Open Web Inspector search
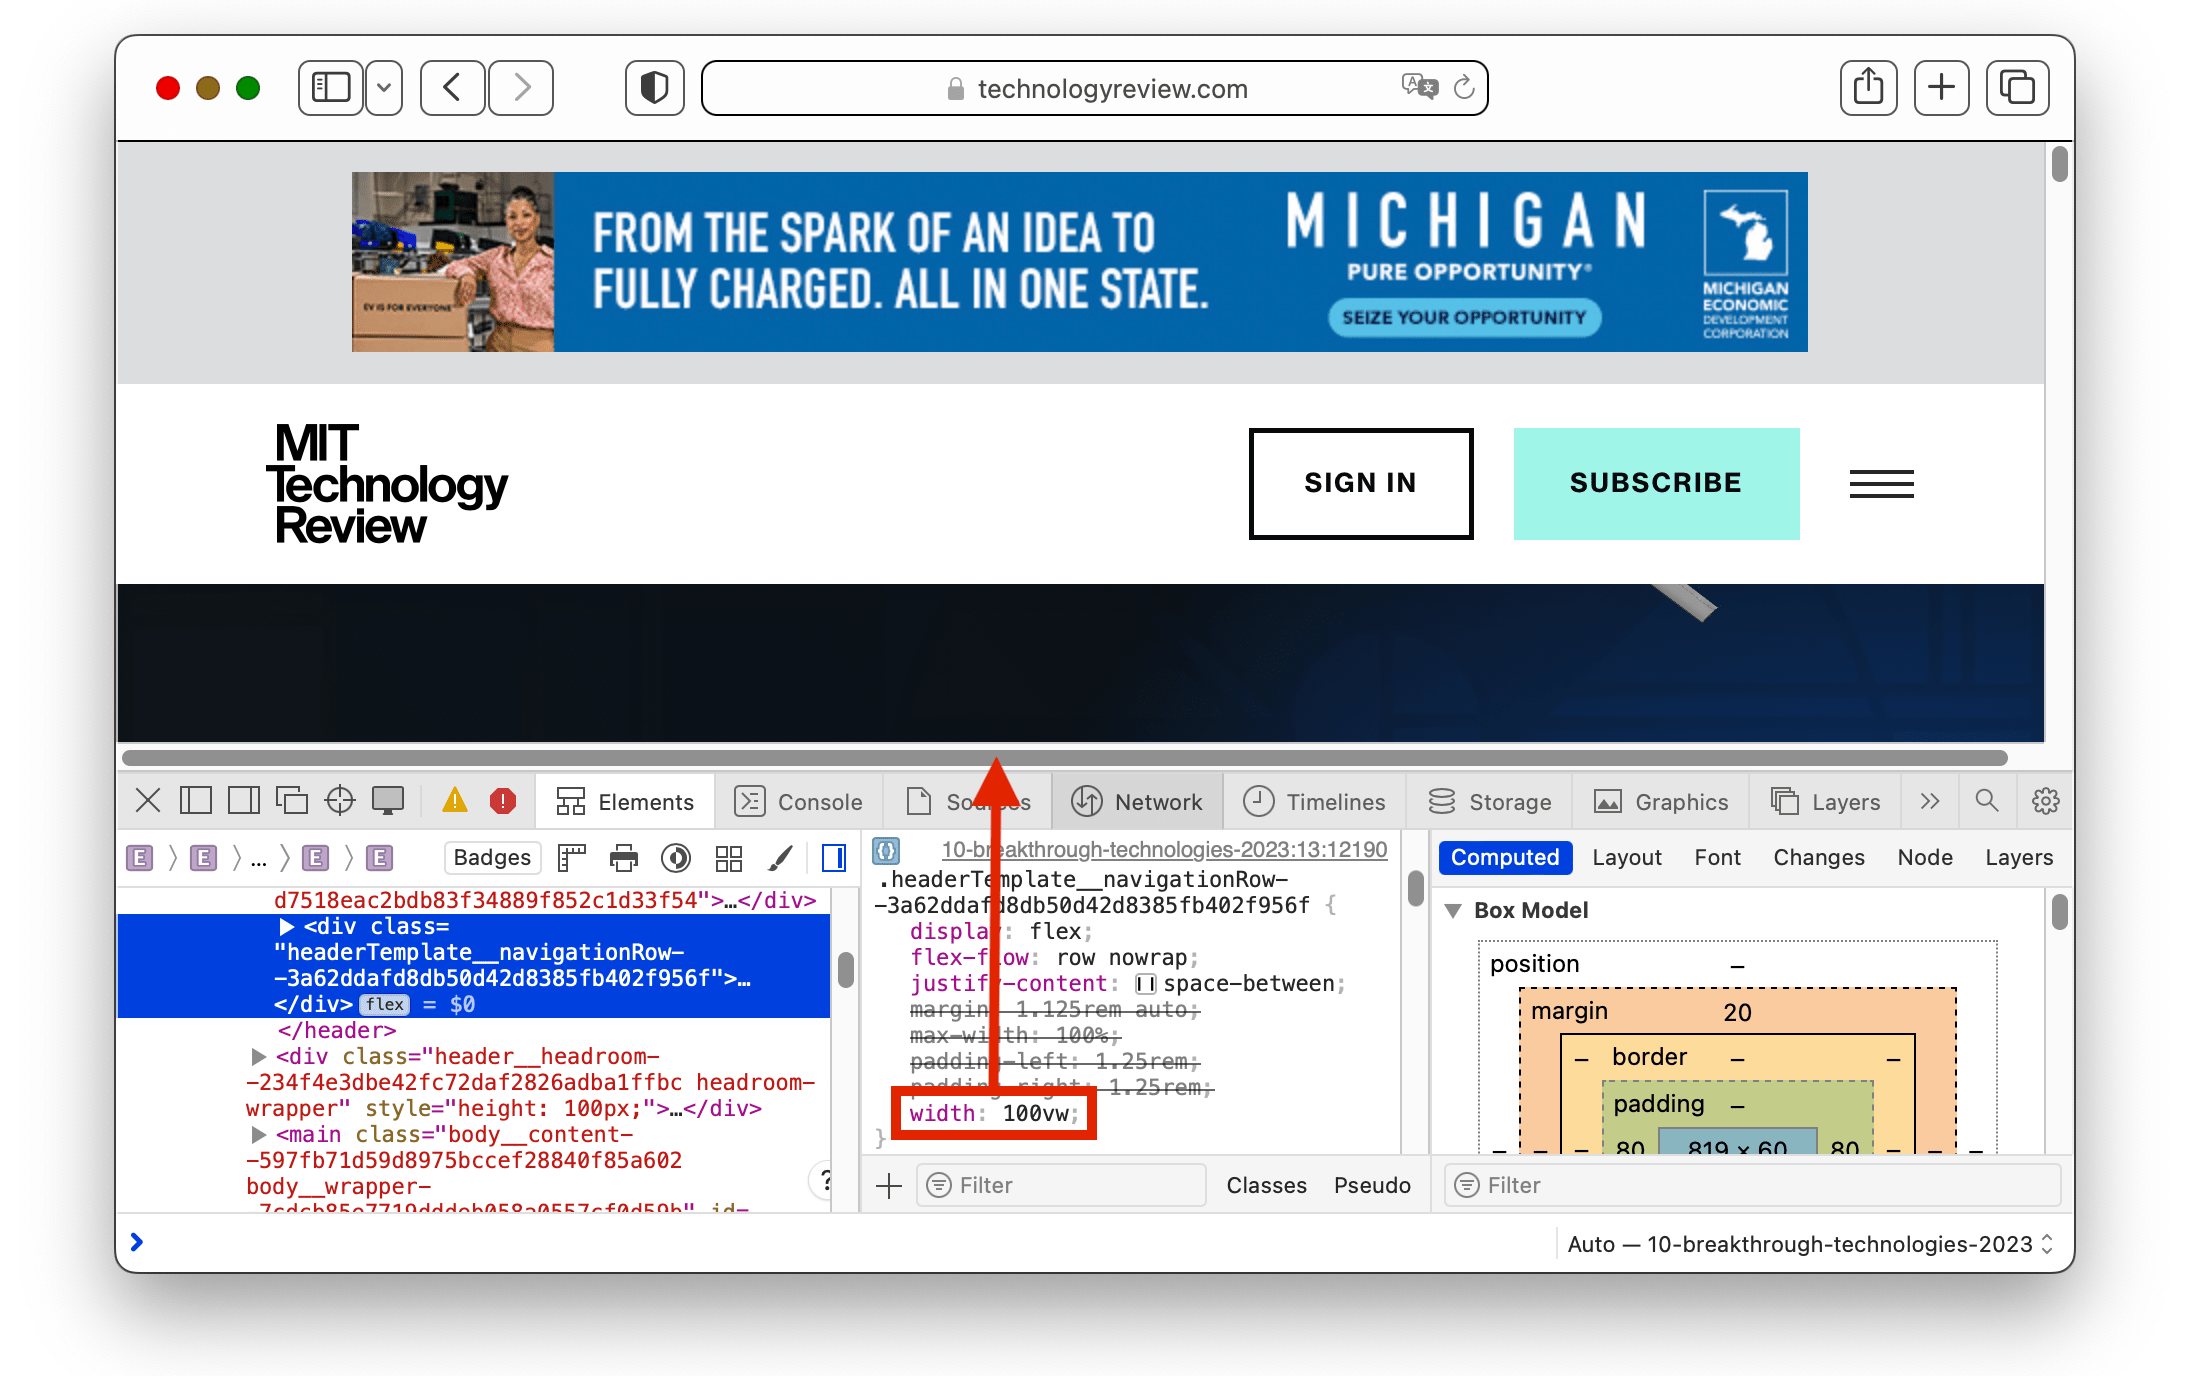 [1987, 800]
